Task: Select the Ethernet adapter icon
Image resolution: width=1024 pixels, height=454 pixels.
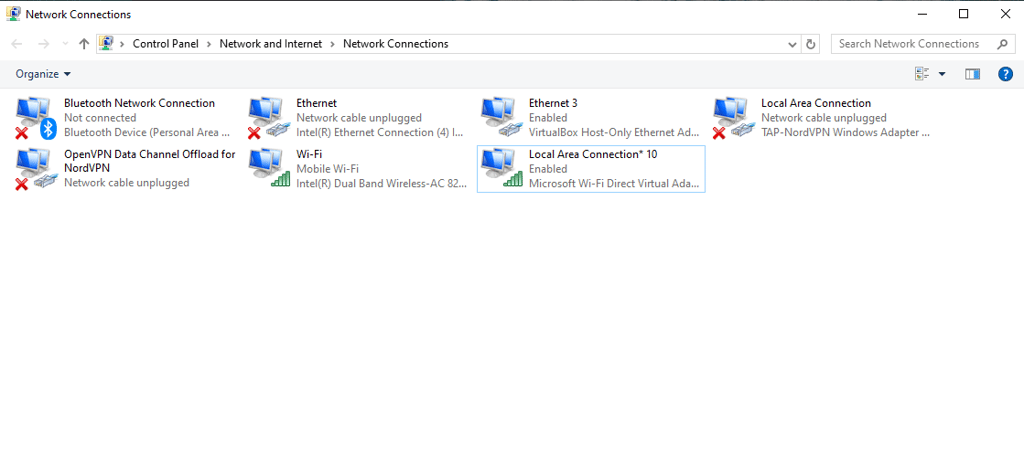Action: point(268,118)
